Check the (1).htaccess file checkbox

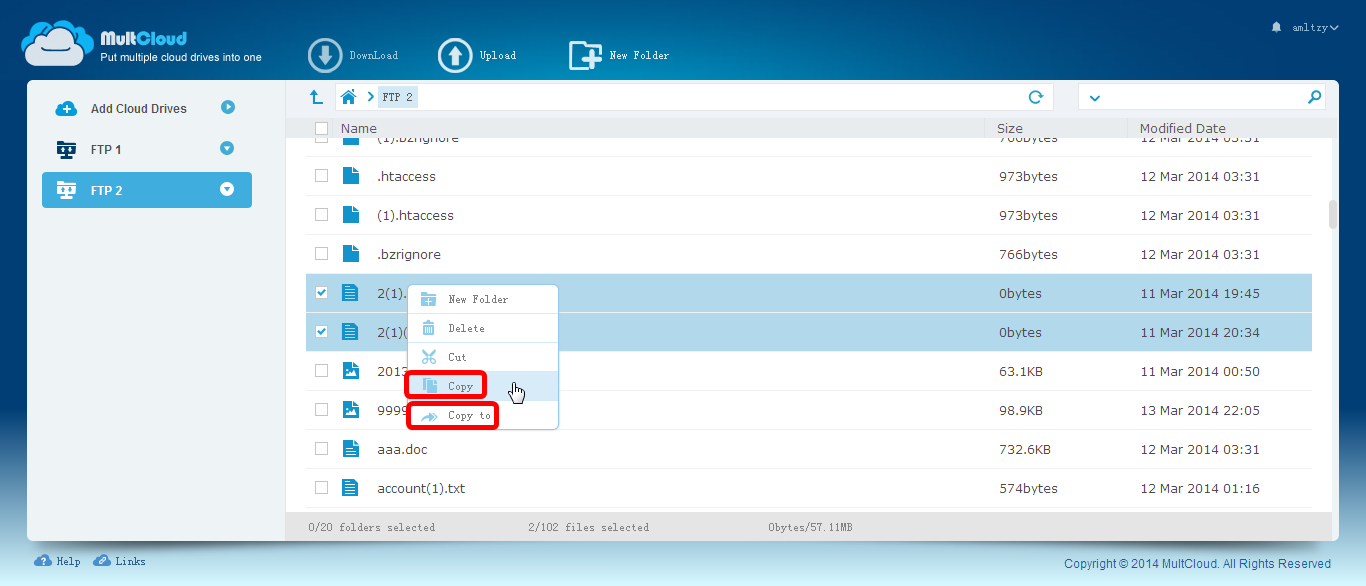[x=321, y=215]
